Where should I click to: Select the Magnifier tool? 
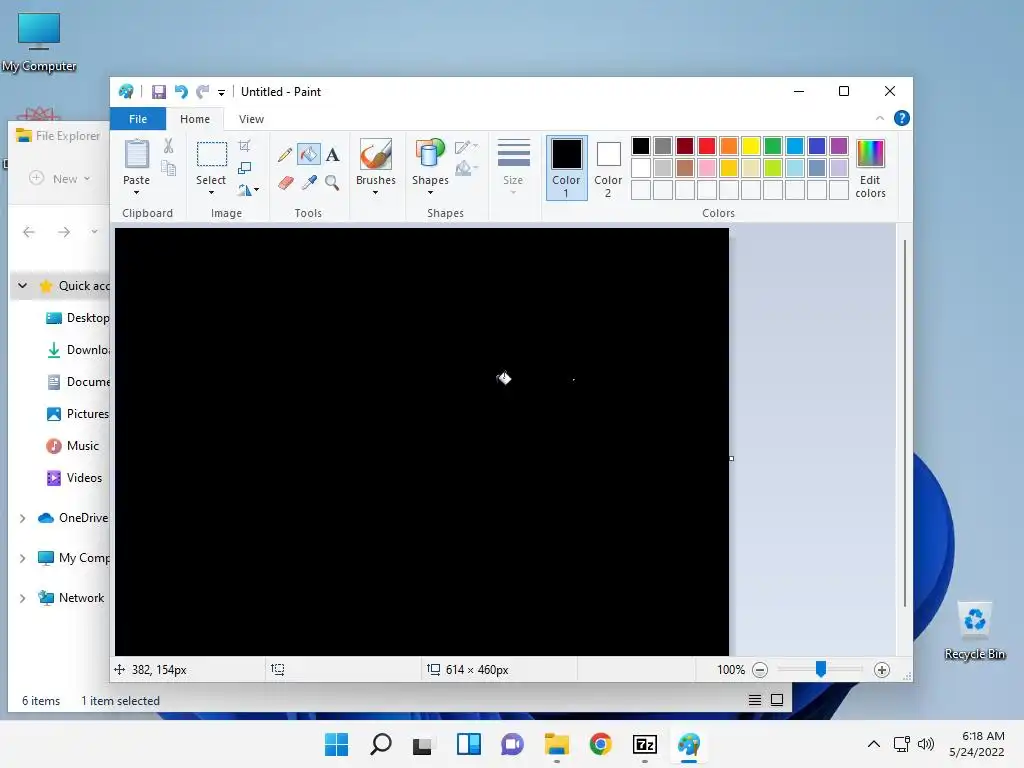click(332, 183)
